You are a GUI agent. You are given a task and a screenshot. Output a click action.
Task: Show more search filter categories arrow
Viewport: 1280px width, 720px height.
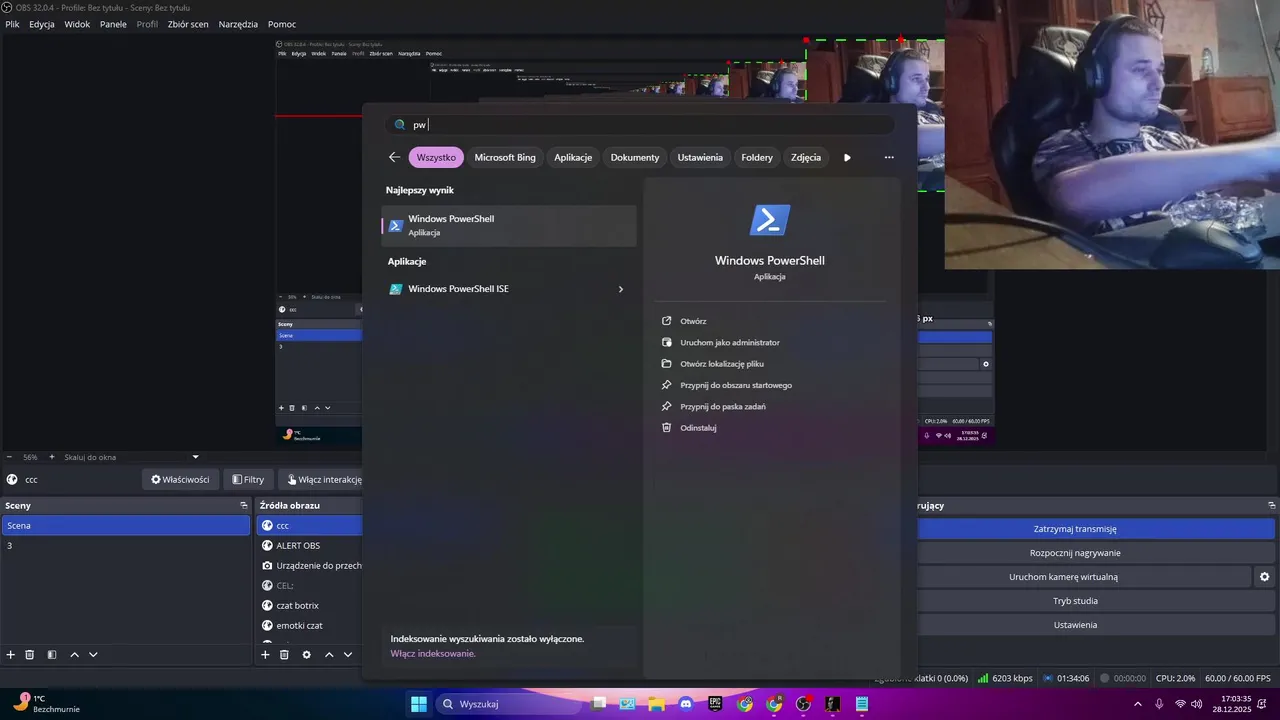(x=847, y=157)
